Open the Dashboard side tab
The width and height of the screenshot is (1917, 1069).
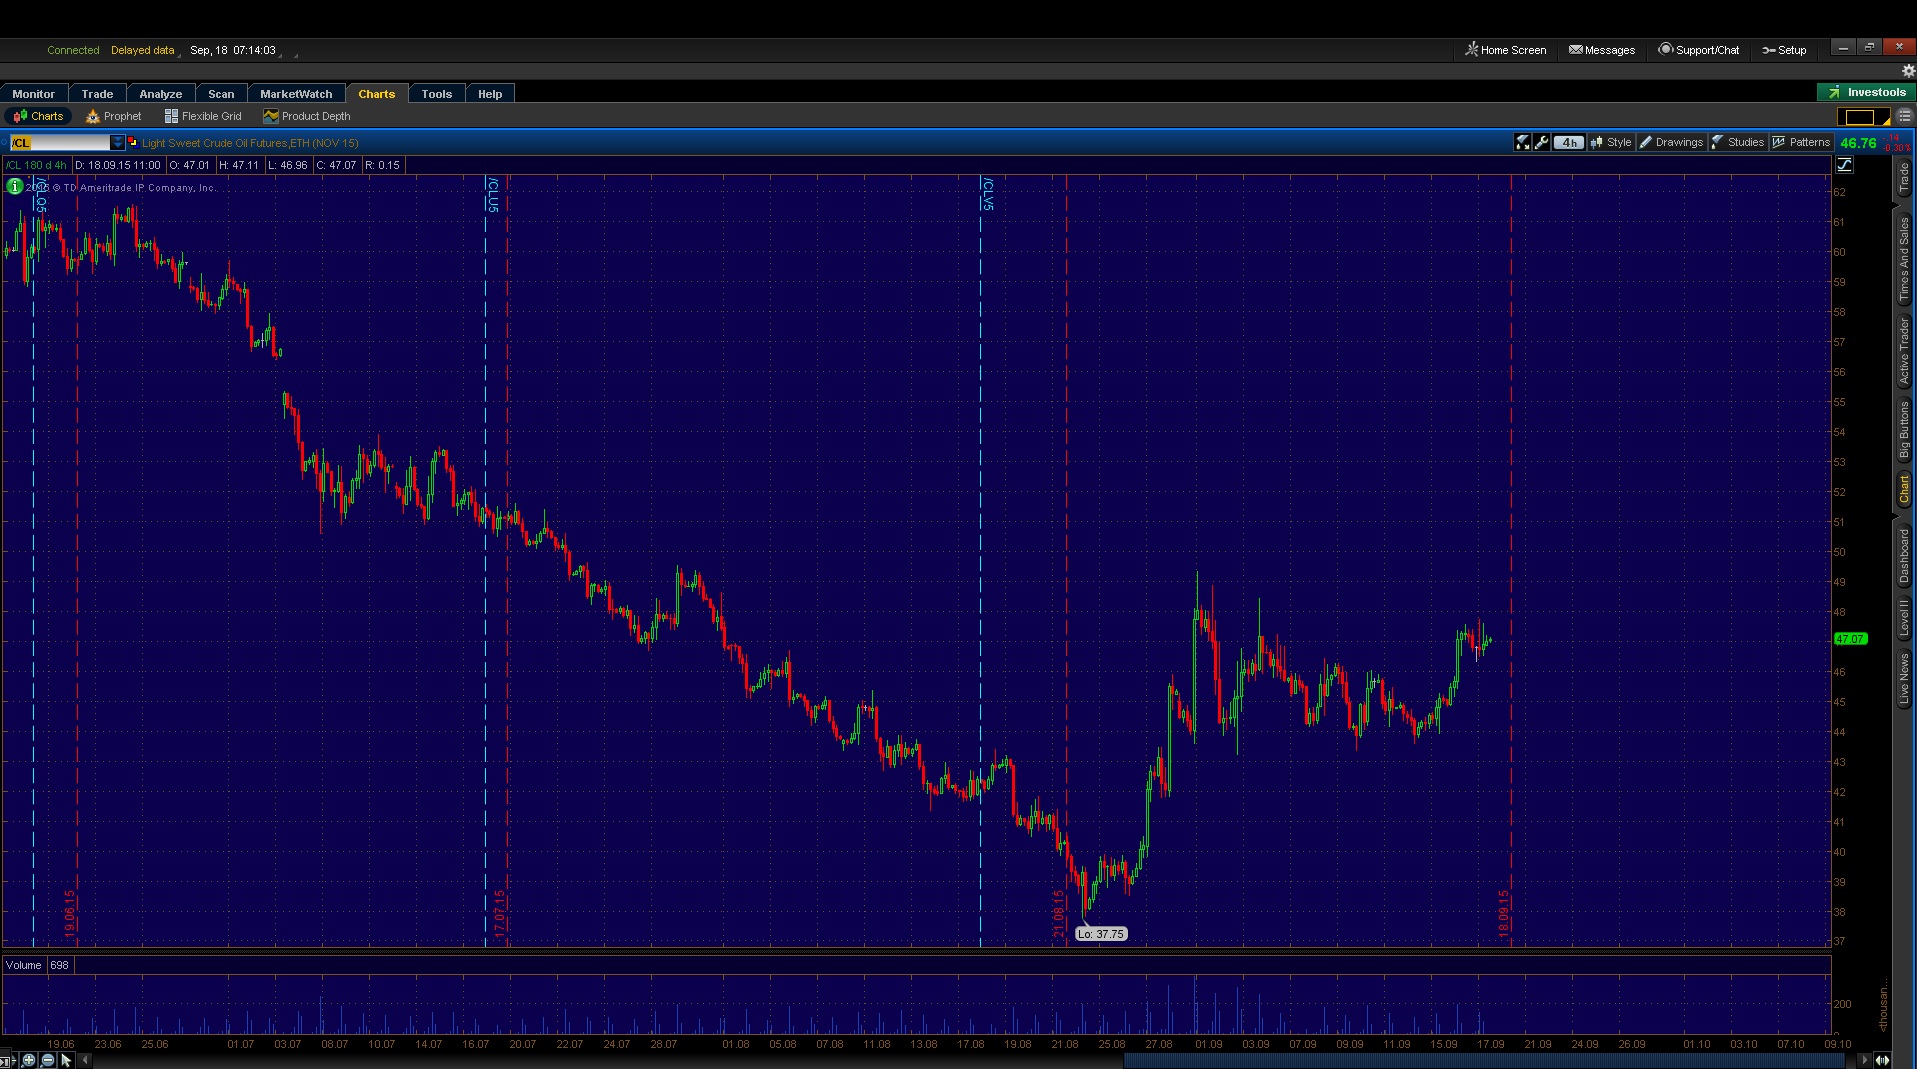click(1904, 556)
